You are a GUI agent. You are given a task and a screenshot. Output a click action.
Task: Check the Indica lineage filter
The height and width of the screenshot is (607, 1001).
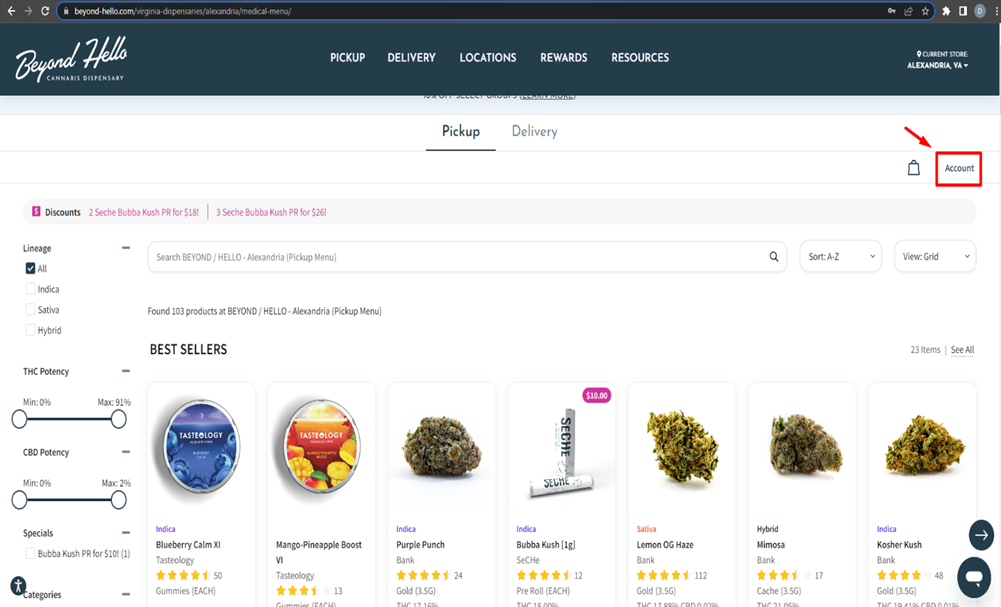30,289
